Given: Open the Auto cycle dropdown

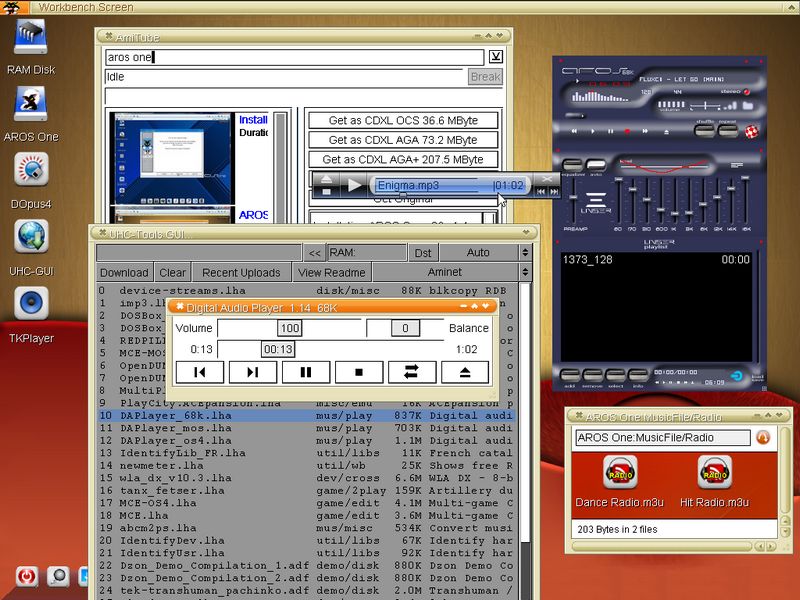Looking at the screenshot, I should 478,253.
